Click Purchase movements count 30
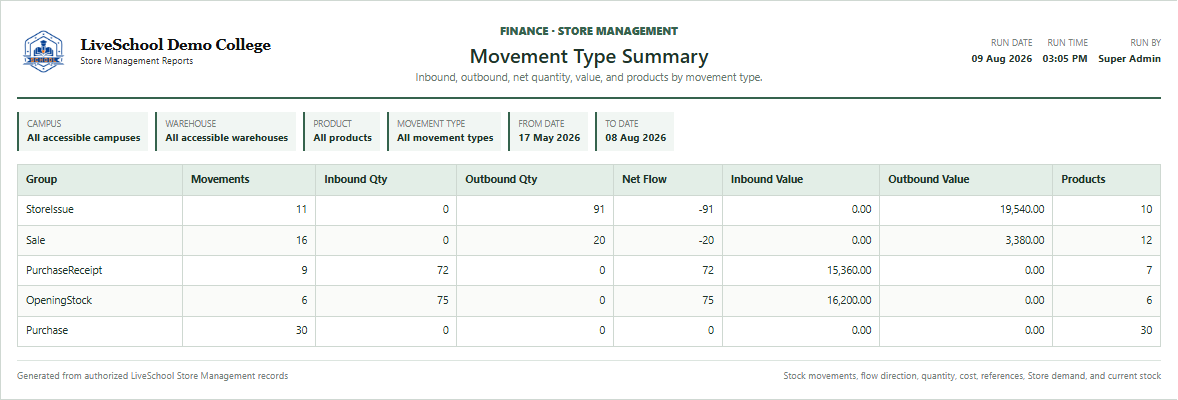The width and height of the screenshot is (1178, 400). coord(301,330)
